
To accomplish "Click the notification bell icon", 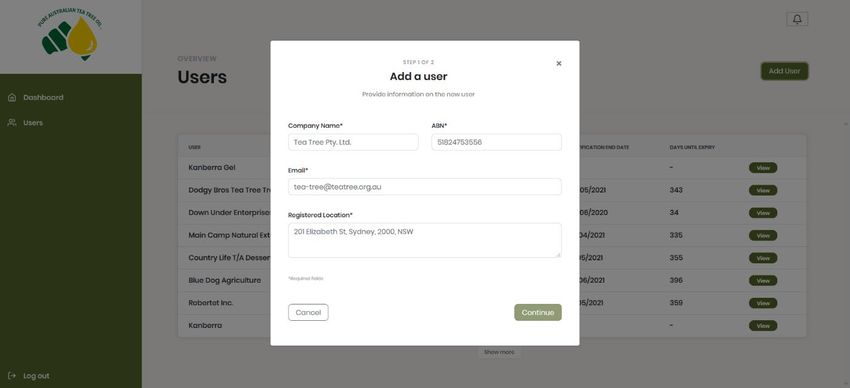I will tap(797, 19).
